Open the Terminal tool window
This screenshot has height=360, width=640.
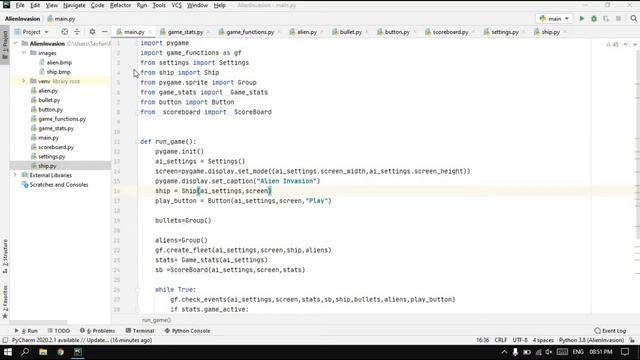coord(140,331)
